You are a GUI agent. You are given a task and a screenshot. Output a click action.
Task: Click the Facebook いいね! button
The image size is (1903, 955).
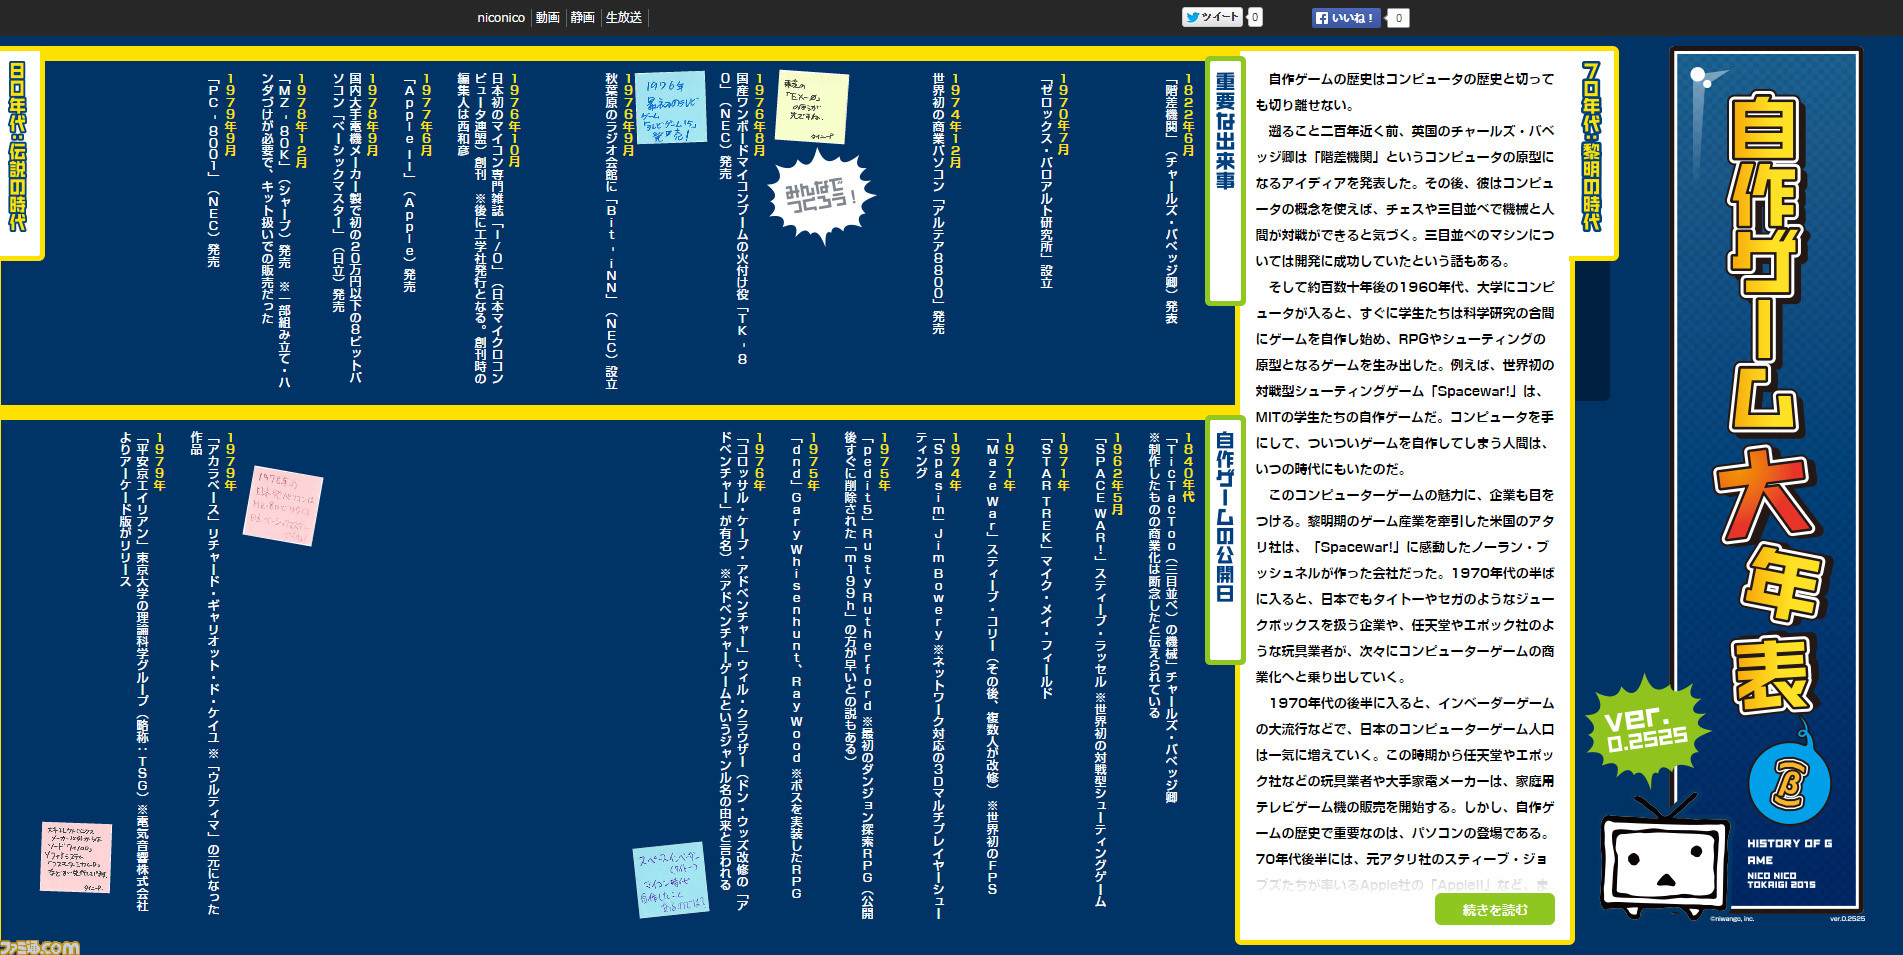(1346, 17)
